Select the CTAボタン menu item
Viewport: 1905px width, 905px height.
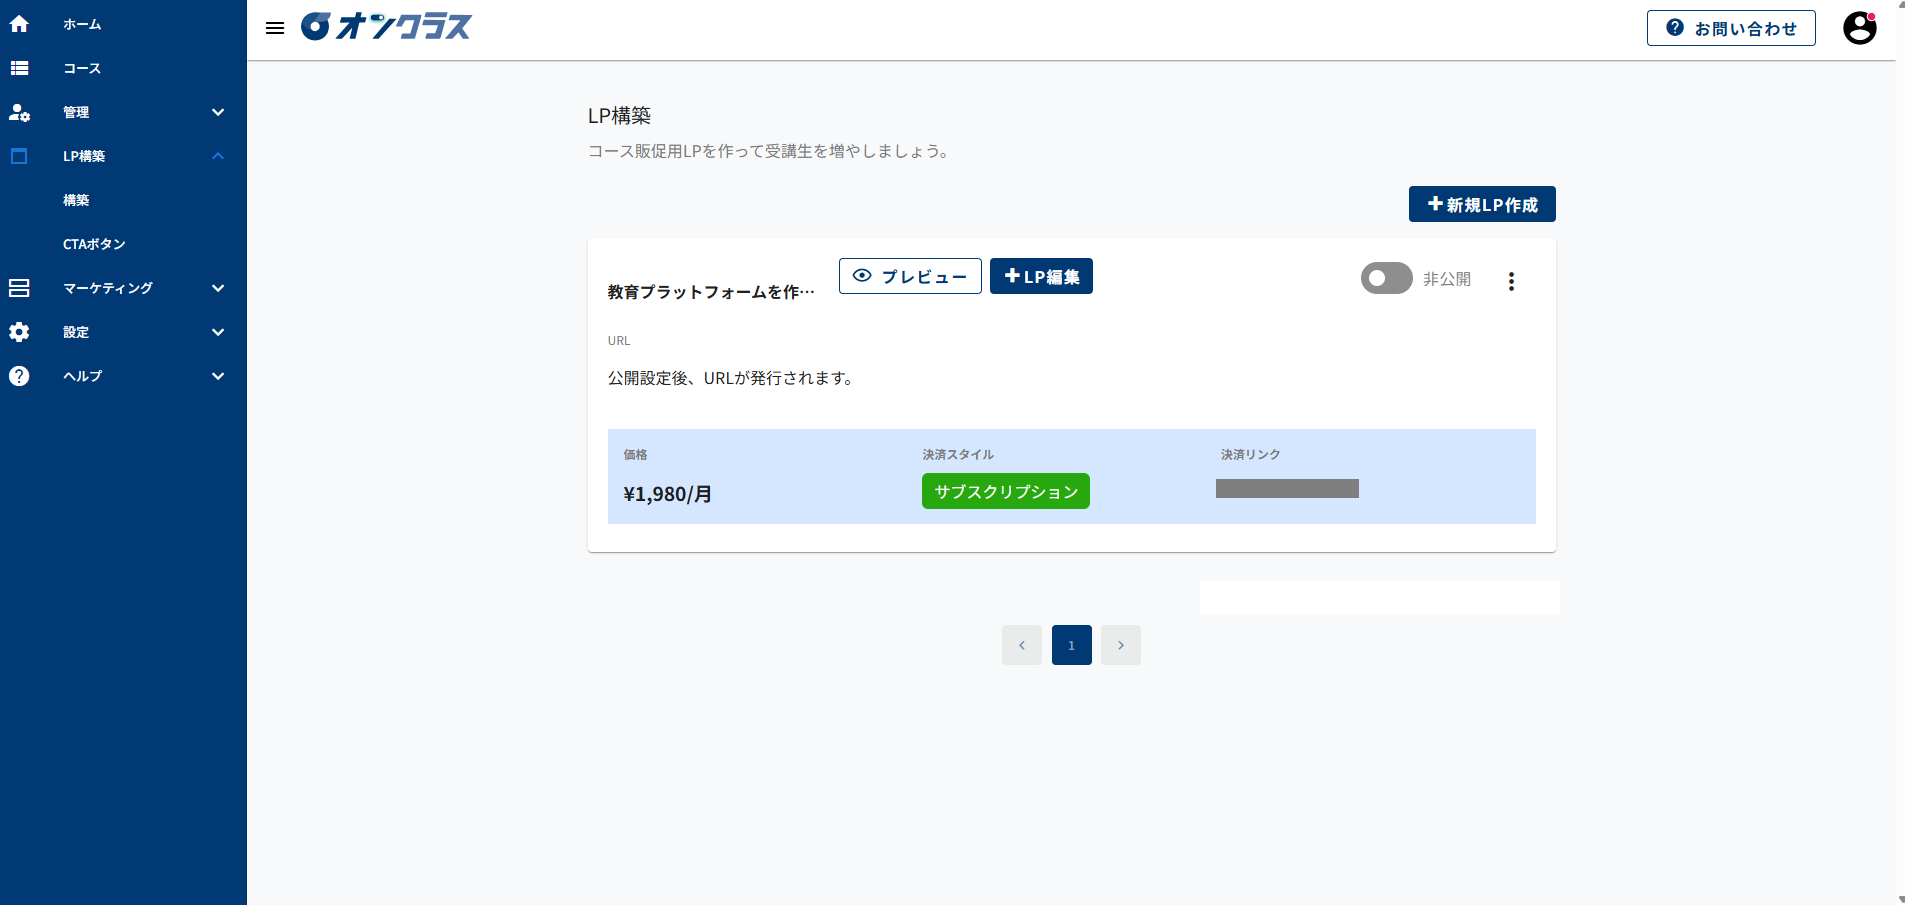(x=95, y=243)
